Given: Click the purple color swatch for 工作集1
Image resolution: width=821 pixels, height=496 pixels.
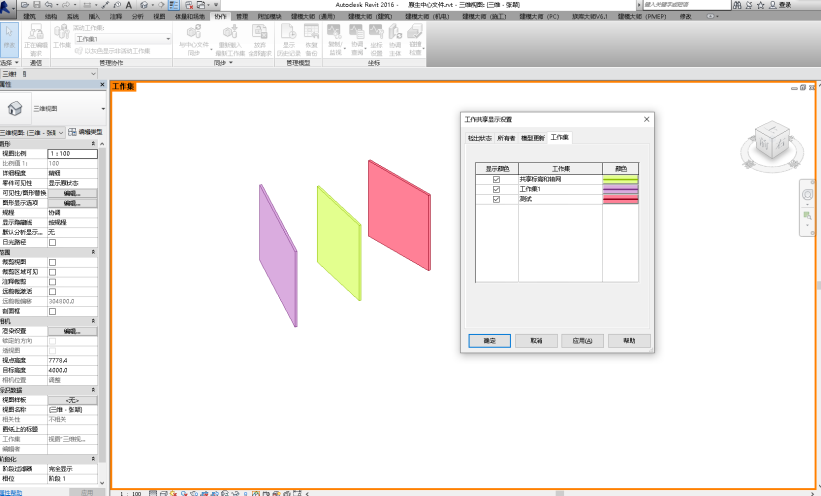Looking at the screenshot, I should click(x=620, y=189).
